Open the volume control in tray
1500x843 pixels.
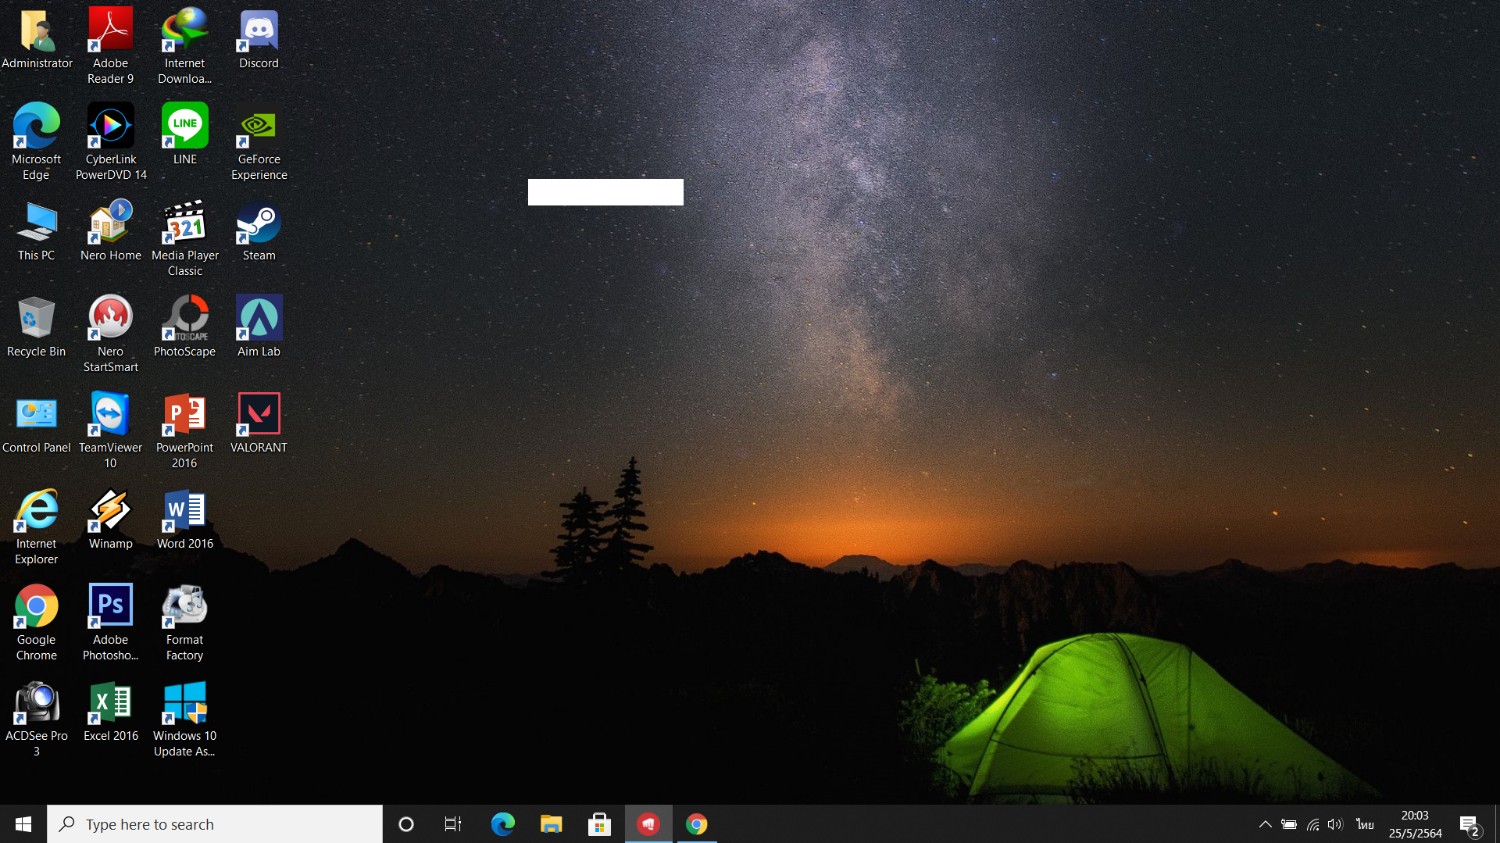[1336, 825]
